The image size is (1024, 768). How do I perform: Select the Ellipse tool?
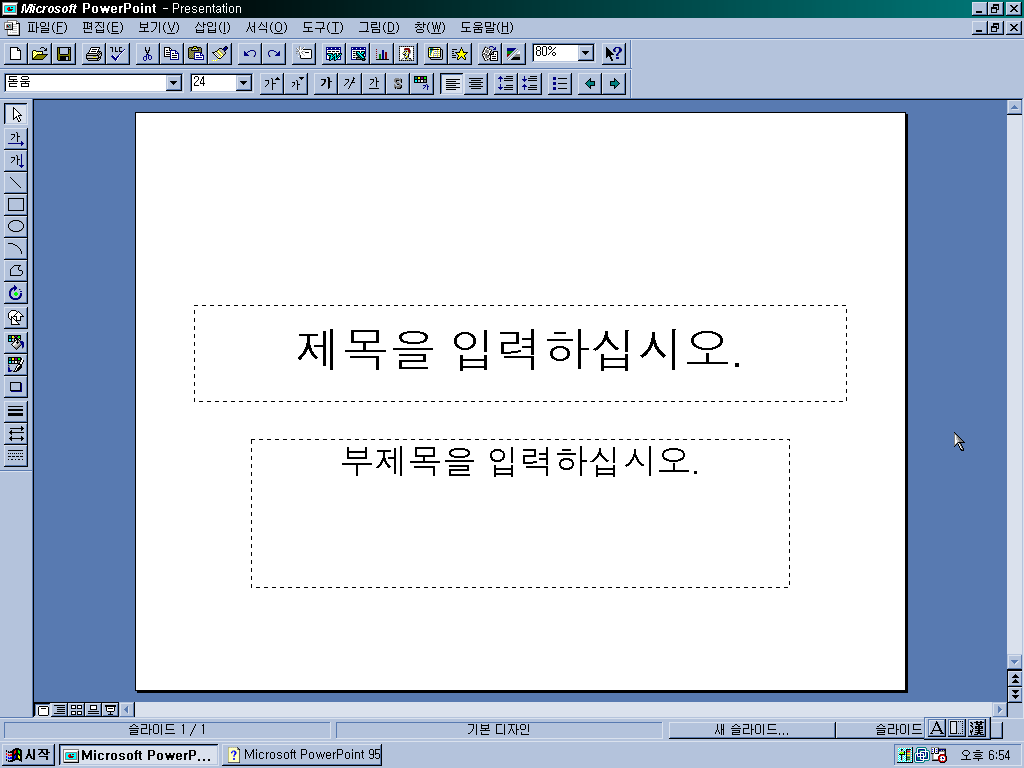[x=16, y=227]
